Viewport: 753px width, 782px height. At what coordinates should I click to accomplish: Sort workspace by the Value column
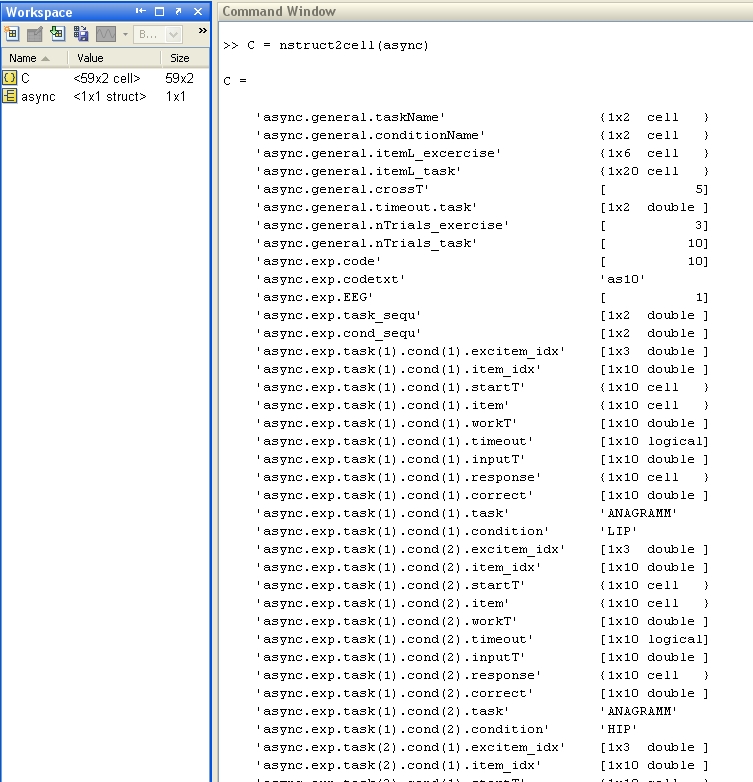point(115,58)
